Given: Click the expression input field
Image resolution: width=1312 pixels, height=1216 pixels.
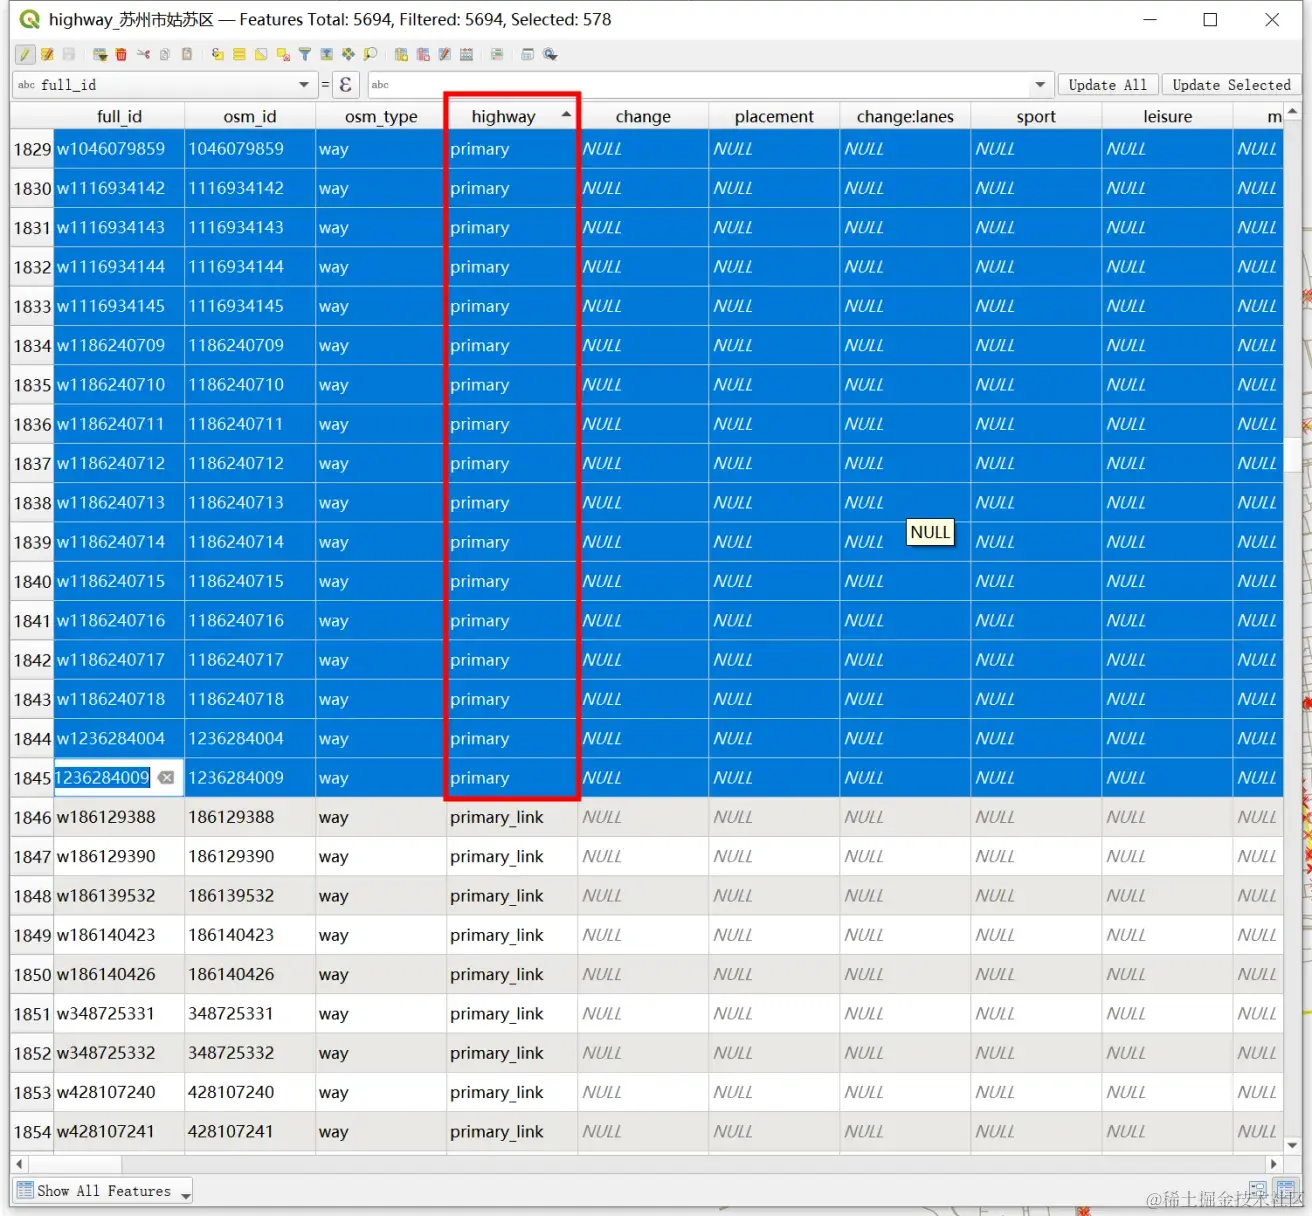Looking at the screenshot, I should (x=700, y=85).
